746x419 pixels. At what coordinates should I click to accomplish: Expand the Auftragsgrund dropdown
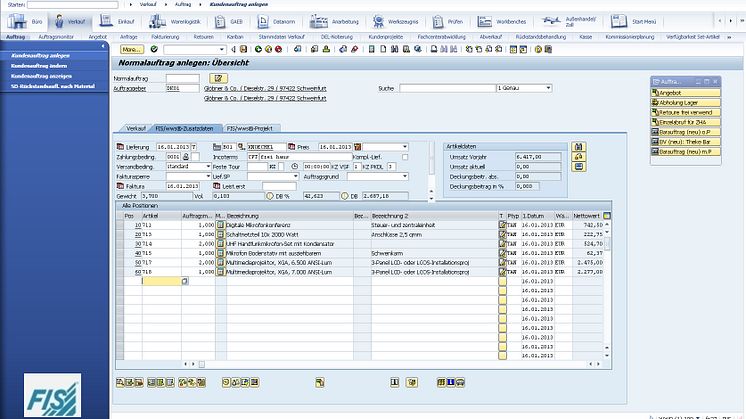[405, 176]
